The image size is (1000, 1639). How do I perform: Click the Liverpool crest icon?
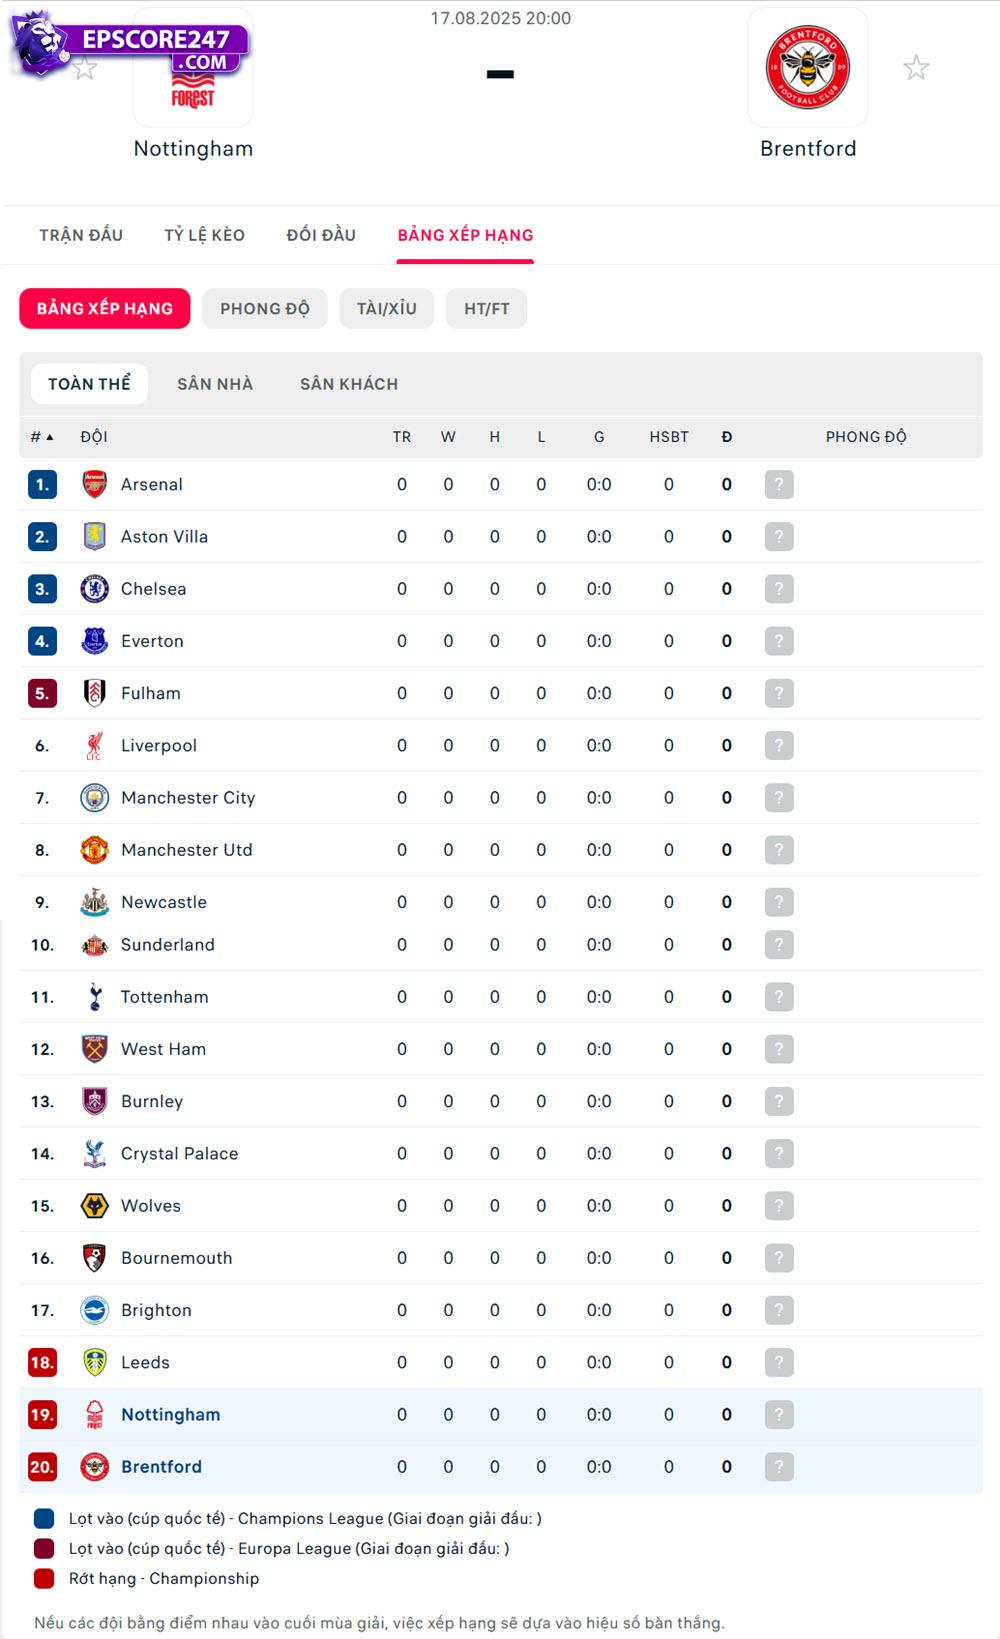click(x=95, y=746)
